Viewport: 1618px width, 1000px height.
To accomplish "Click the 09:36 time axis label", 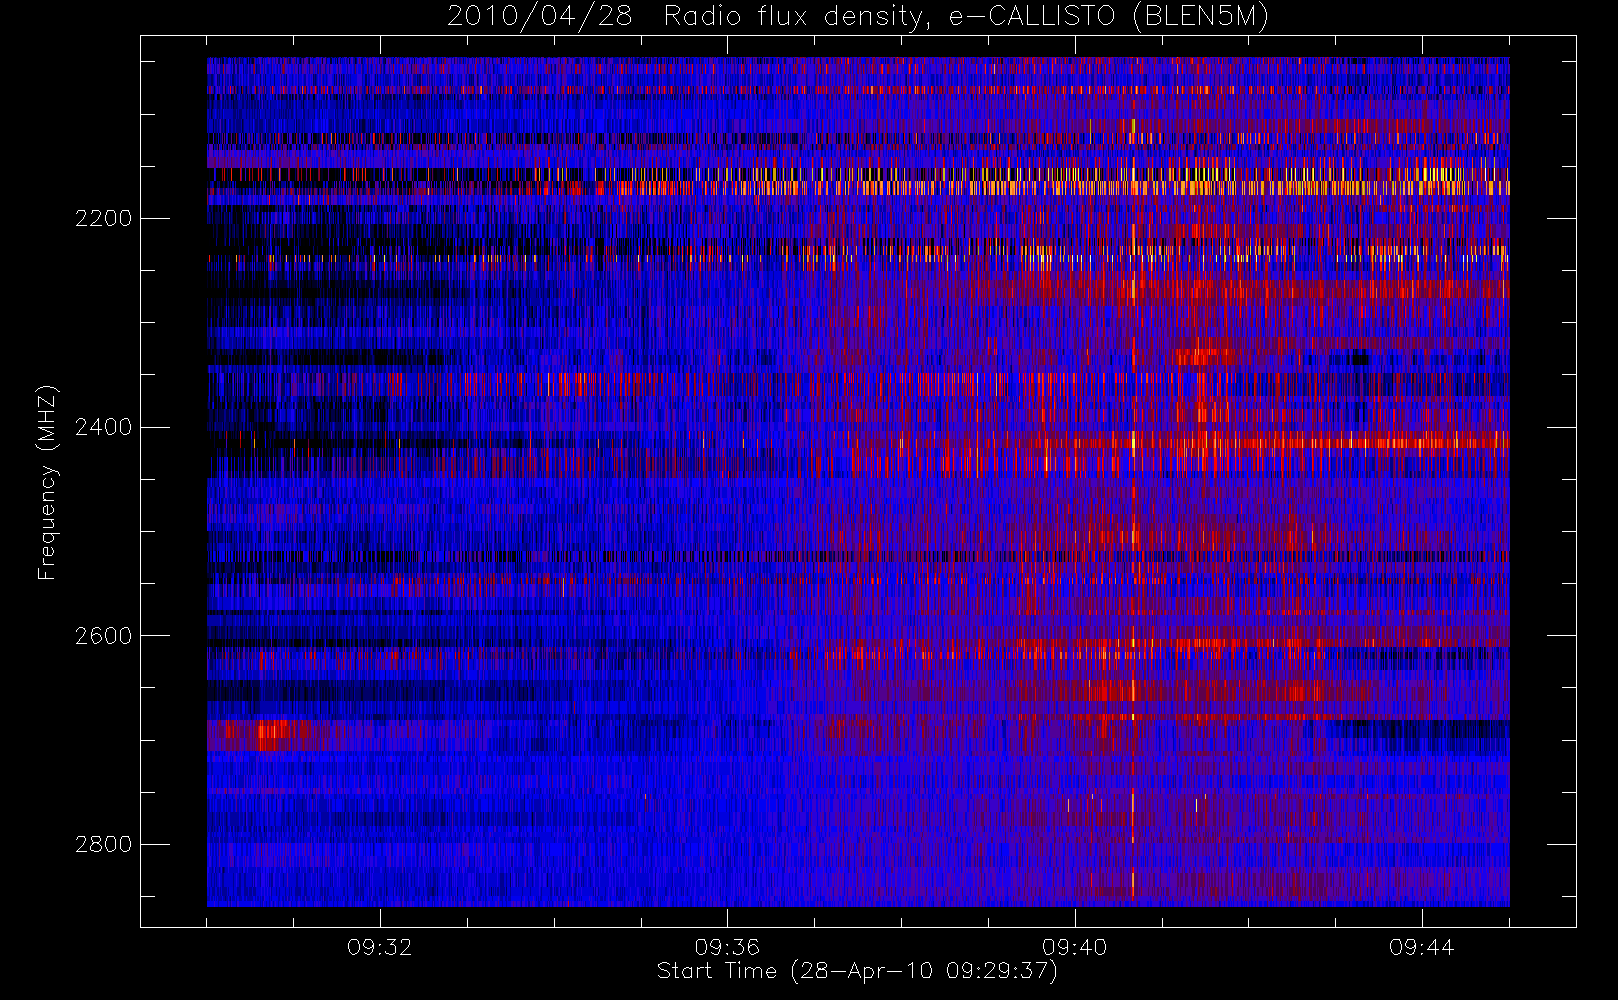I will pyautogui.click(x=727, y=947).
